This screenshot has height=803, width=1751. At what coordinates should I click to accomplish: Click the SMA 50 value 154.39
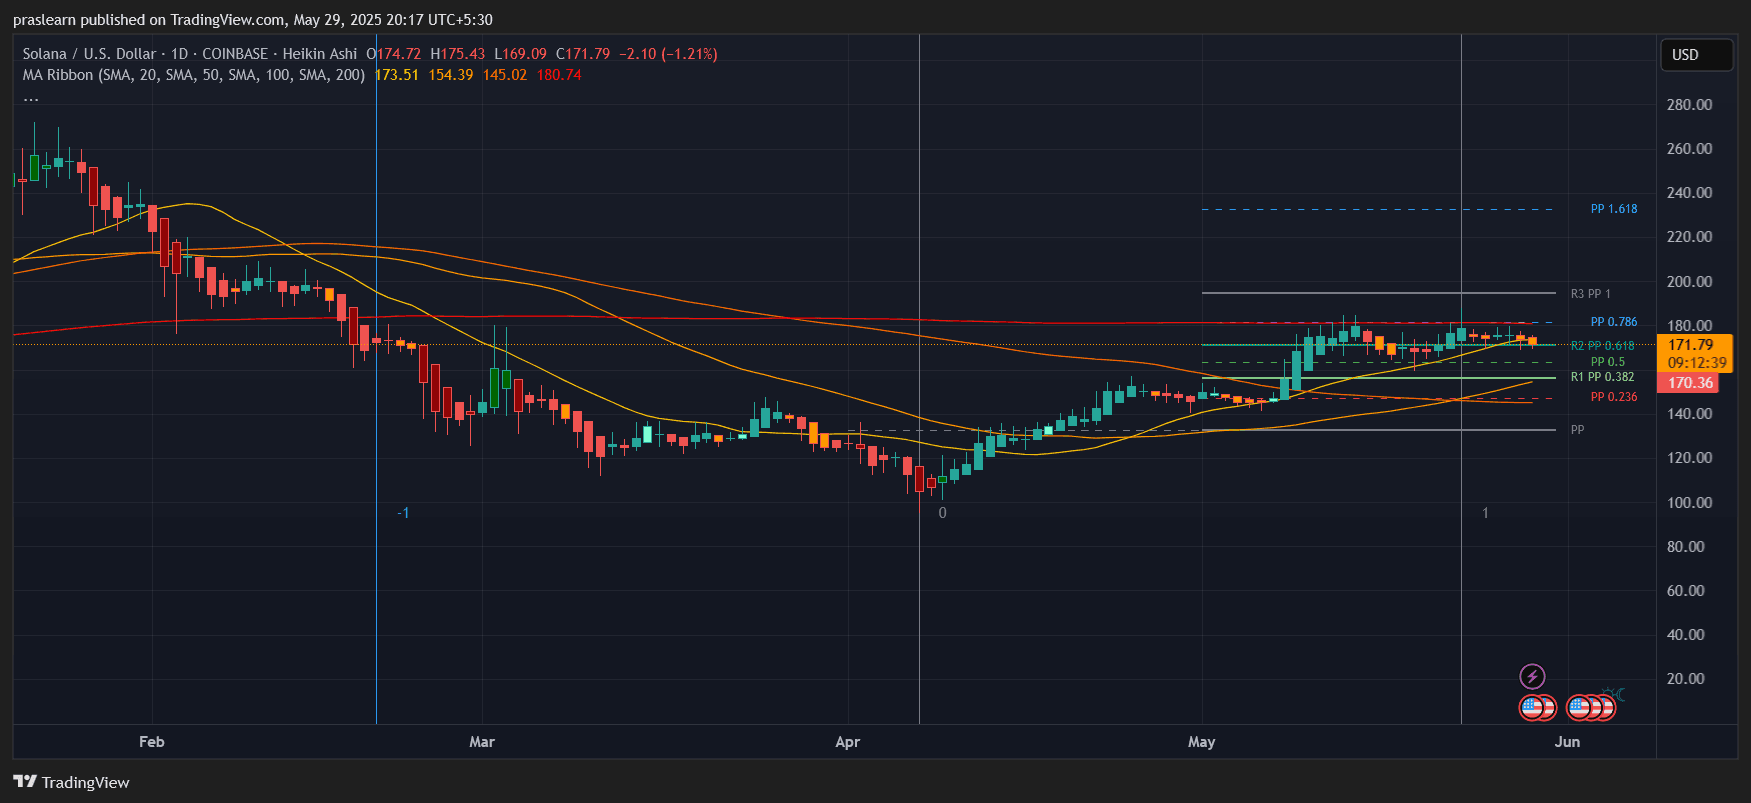[451, 75]
